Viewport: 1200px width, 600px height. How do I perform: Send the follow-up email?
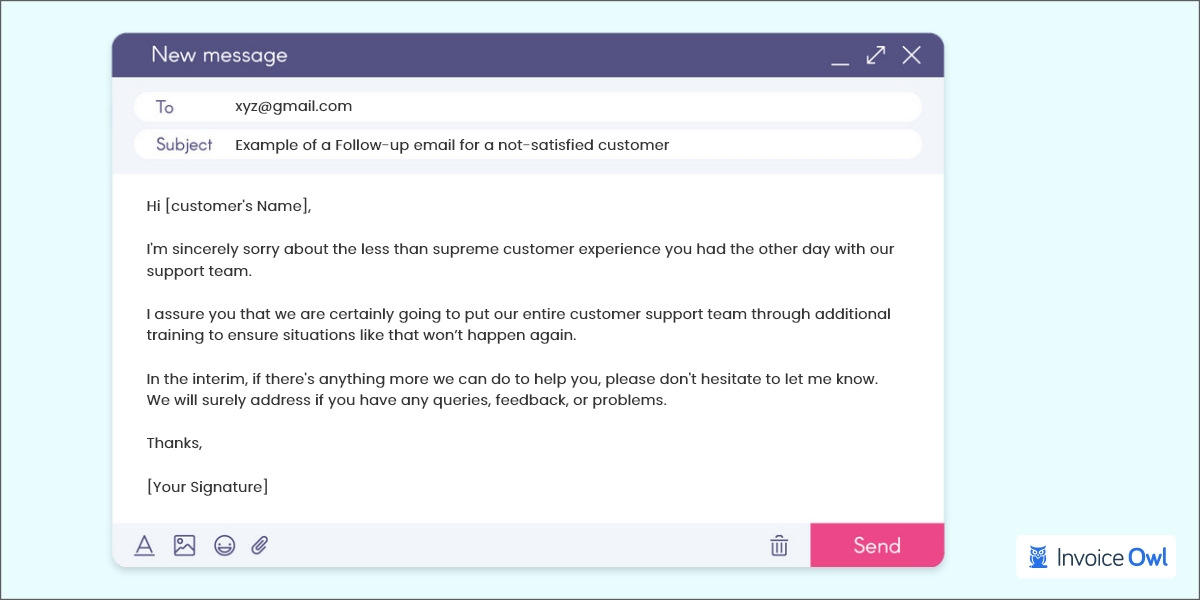[877, 545]
